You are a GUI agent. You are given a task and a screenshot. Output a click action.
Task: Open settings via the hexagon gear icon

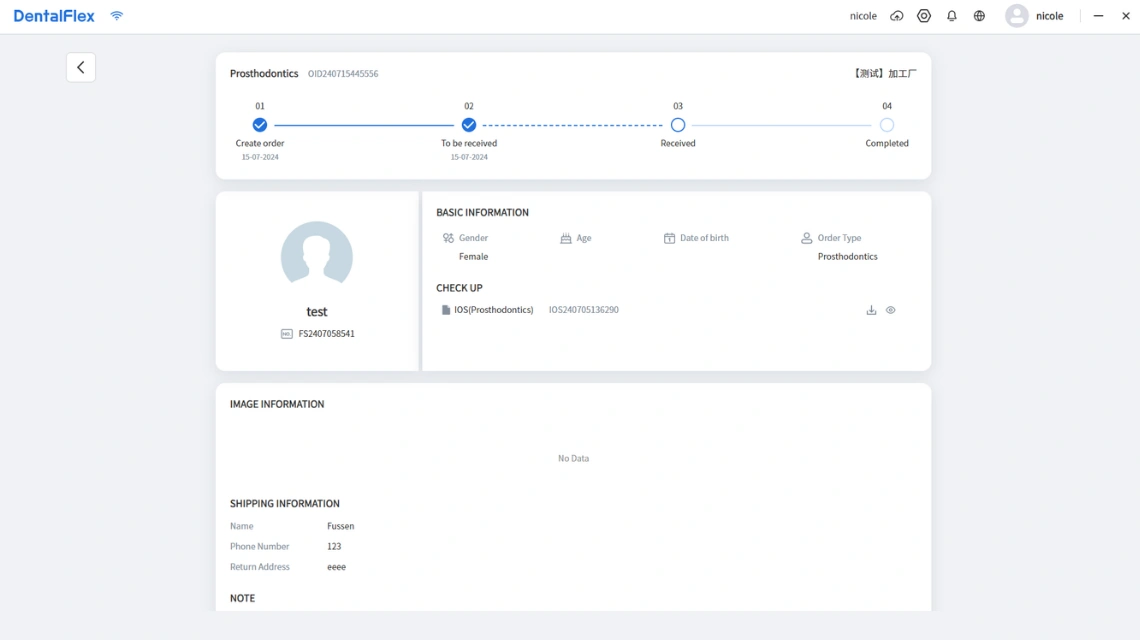pyautogui.click(x=924, y=16)
